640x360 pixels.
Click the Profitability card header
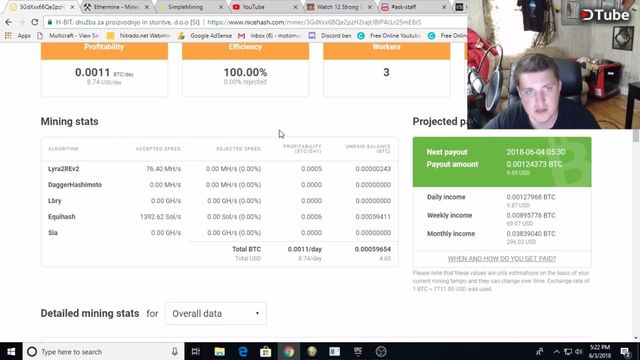(x=104, y=51)
